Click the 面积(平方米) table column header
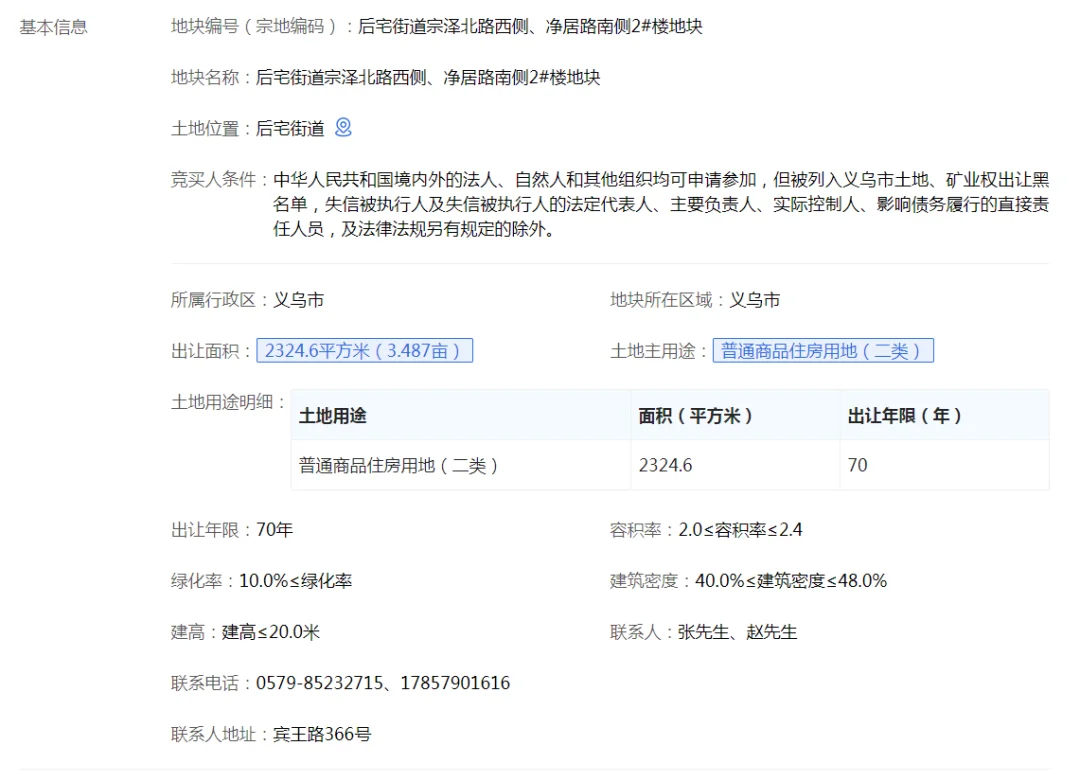 tap(735, 415)
